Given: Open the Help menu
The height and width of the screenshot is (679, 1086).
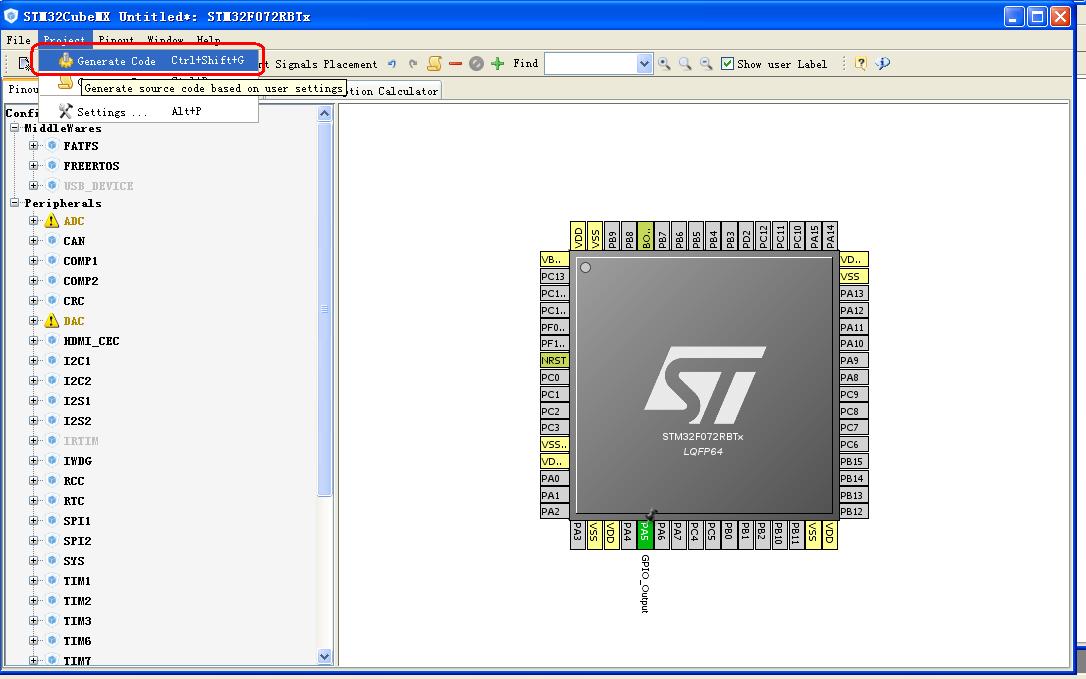Looking at the screenshot, I should click(x=208, y=39).
